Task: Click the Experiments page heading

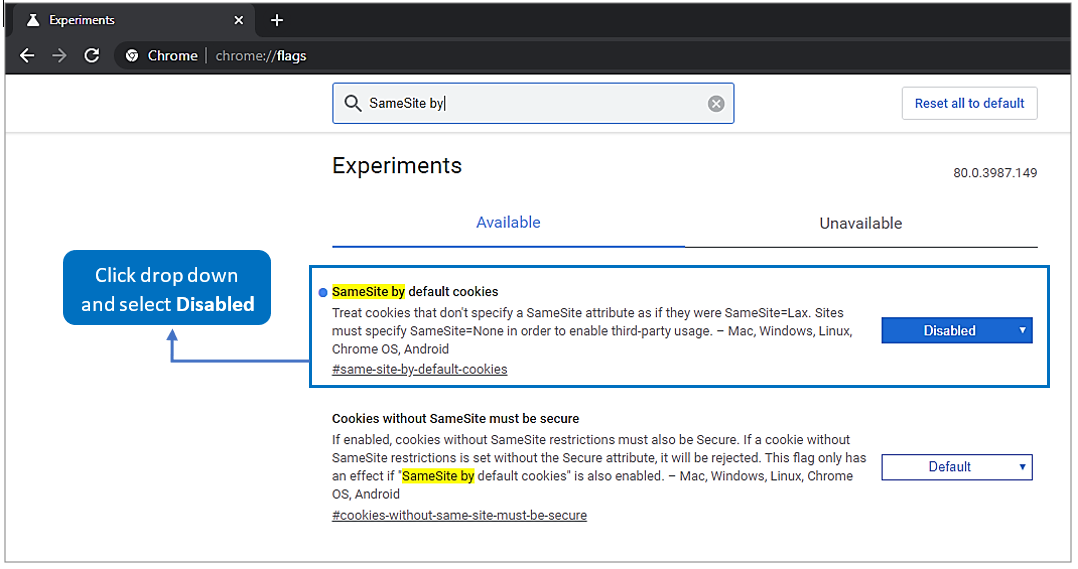Action: 397,166
